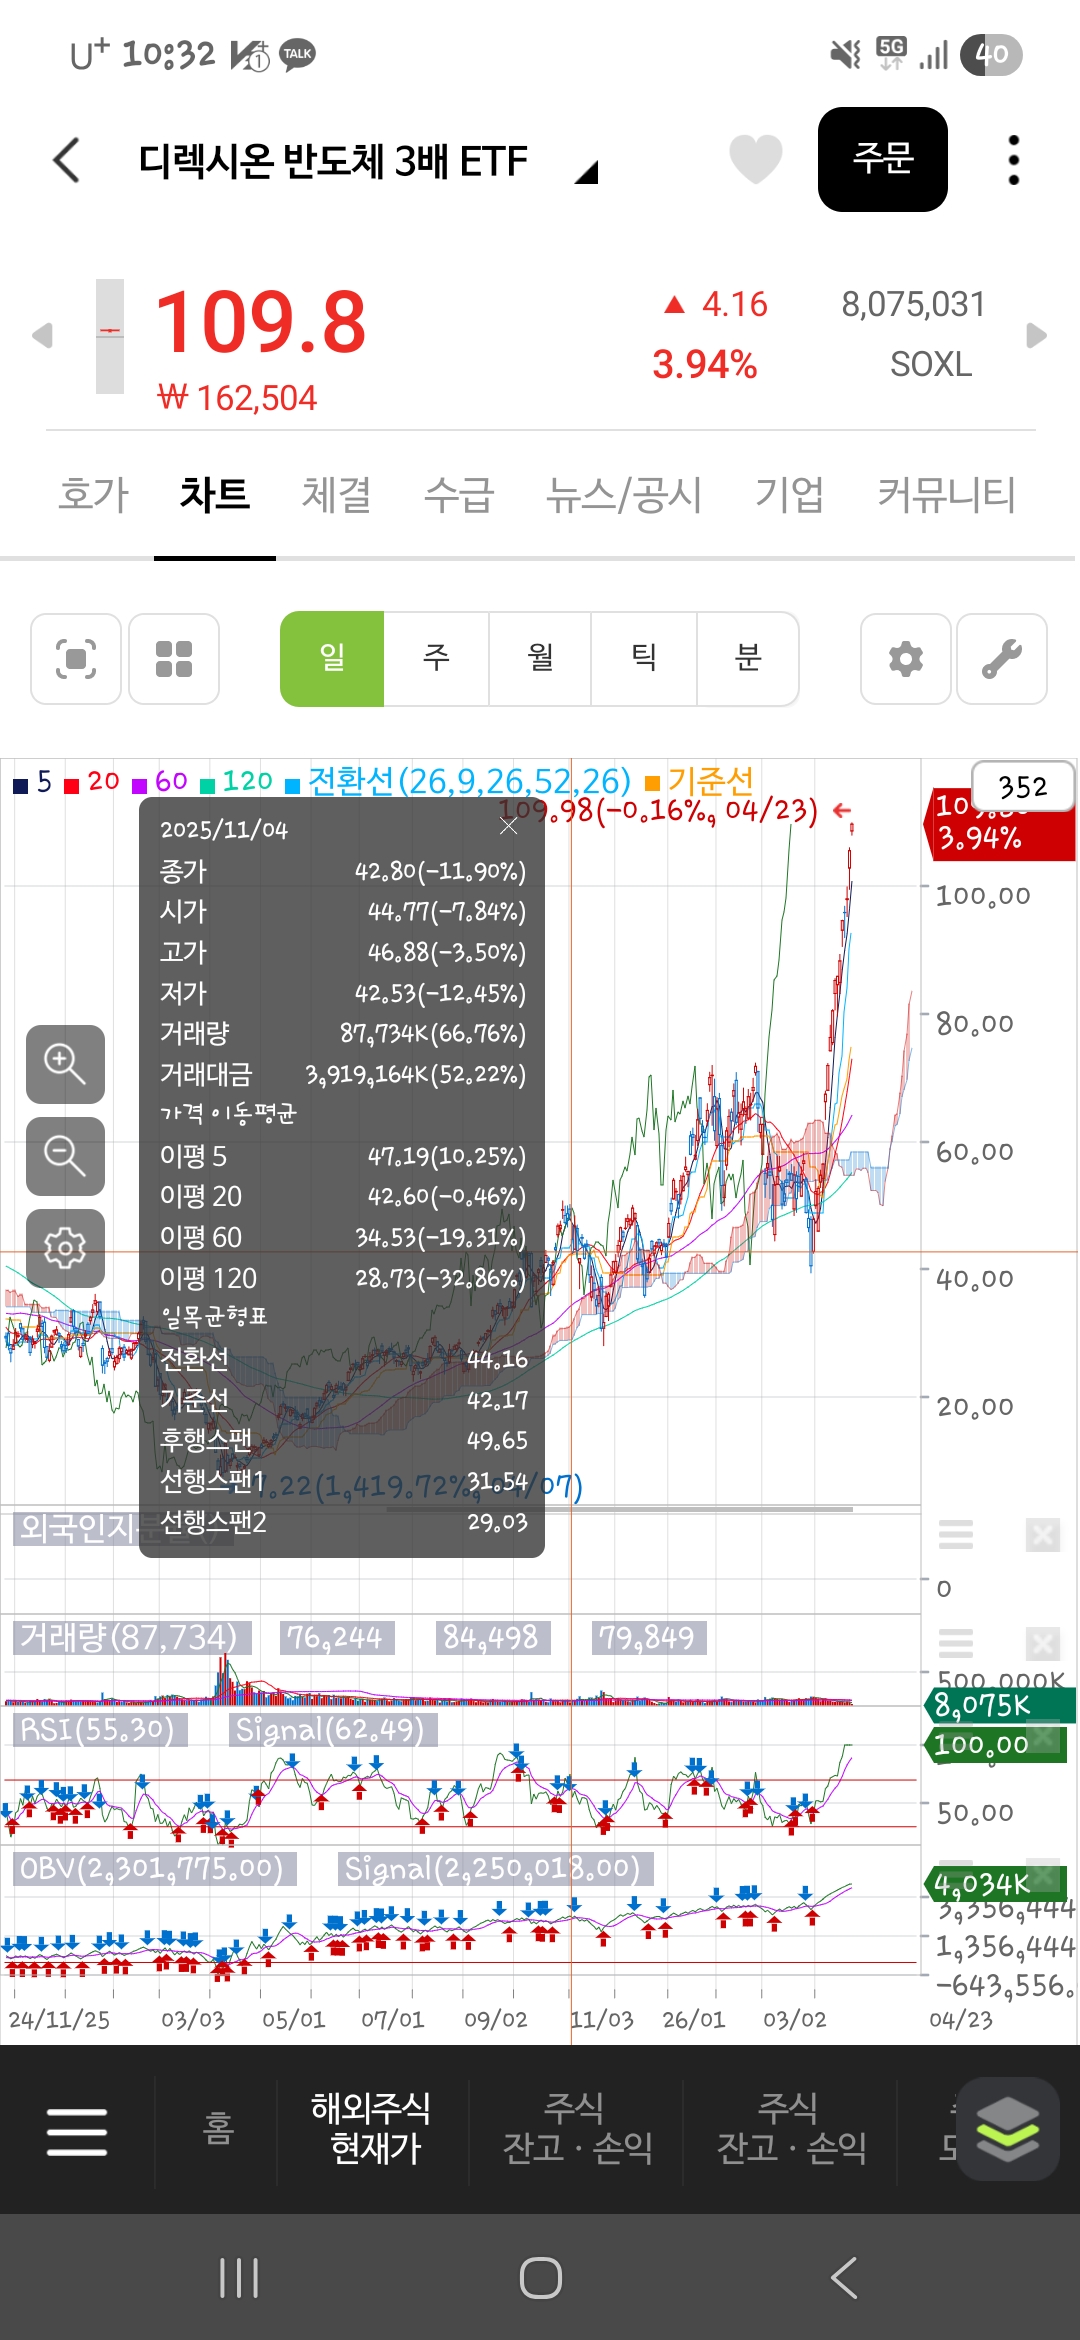Switch to the 호가 tab
Viewport: 1080px width, 2340px height.
point(93,495)
